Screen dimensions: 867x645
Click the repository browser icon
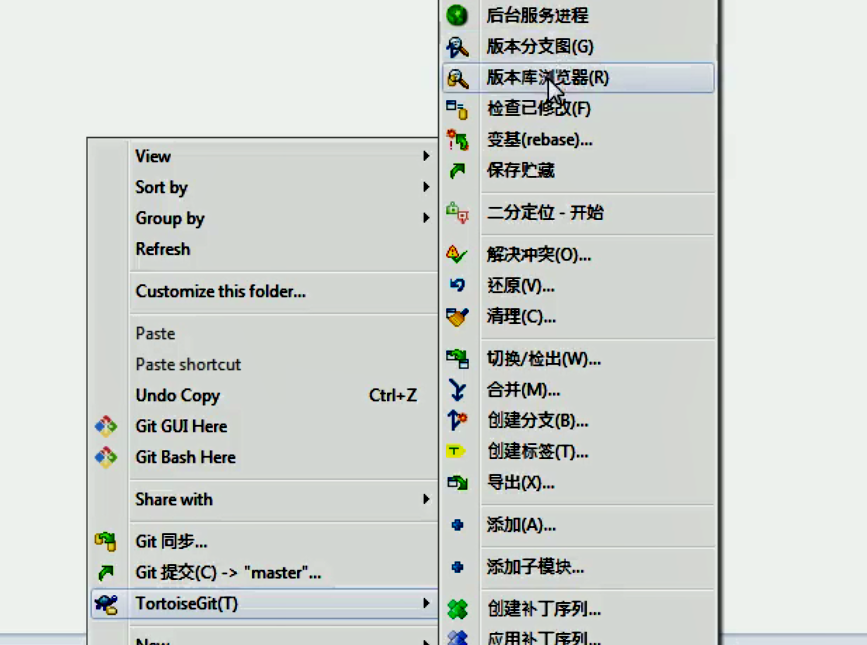pos(457,78)
